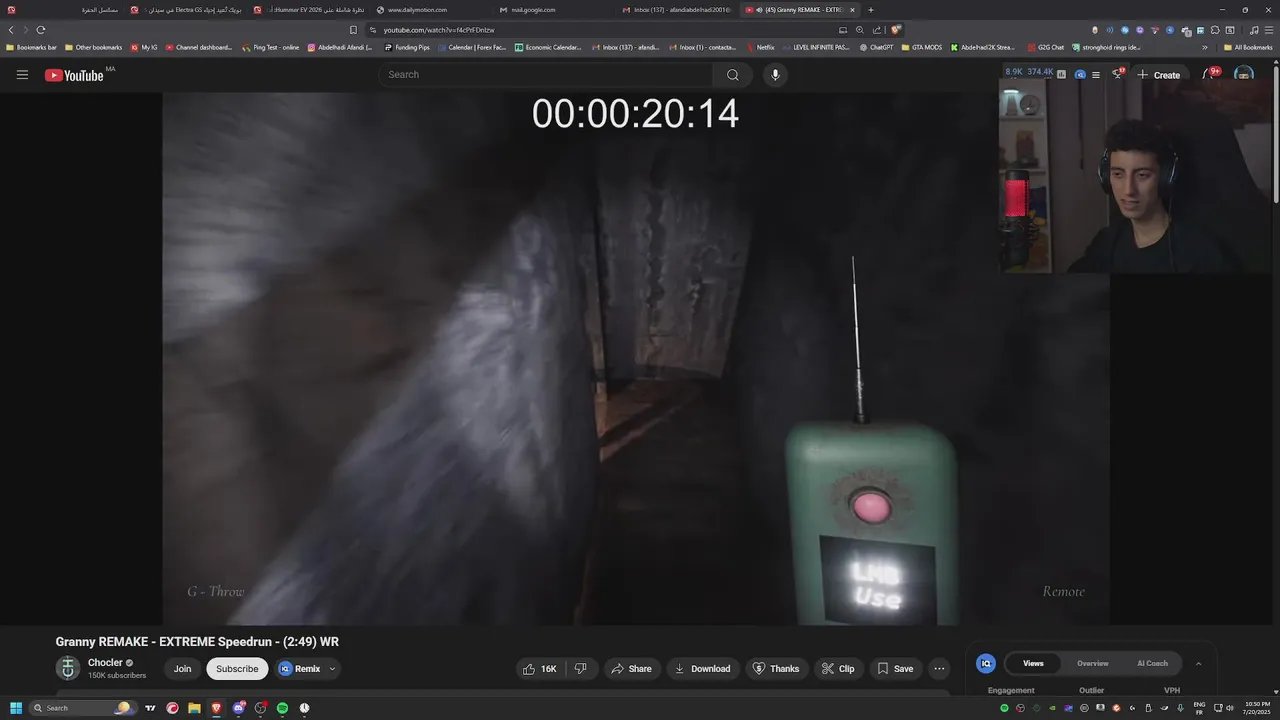The image size is (1280, 720).
Task: Open the ChatGPT bookmark
Action: click(x=876, y=47)
